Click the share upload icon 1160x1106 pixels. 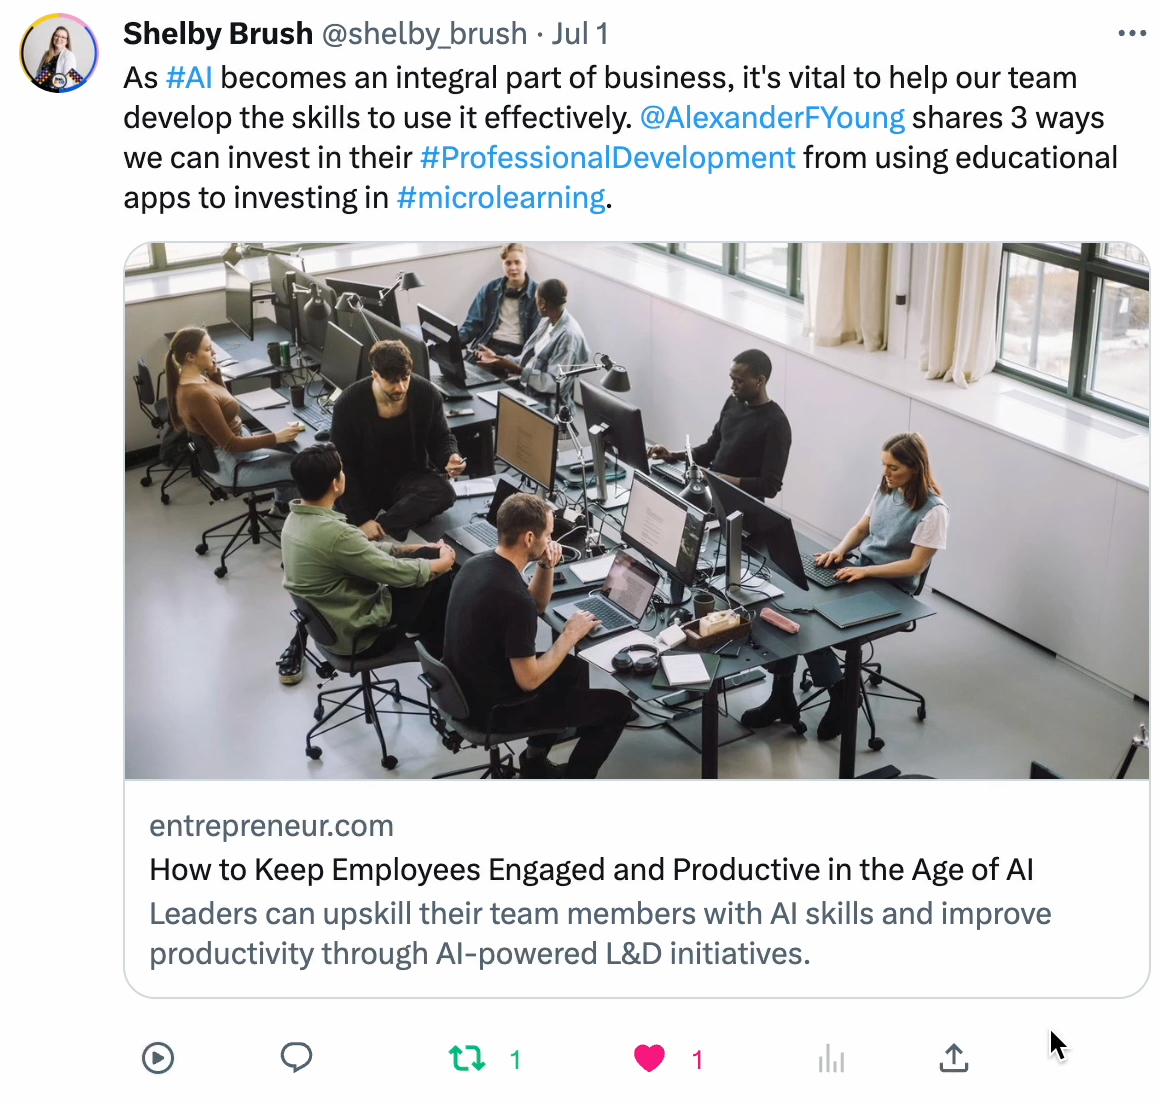point(953,1058)
